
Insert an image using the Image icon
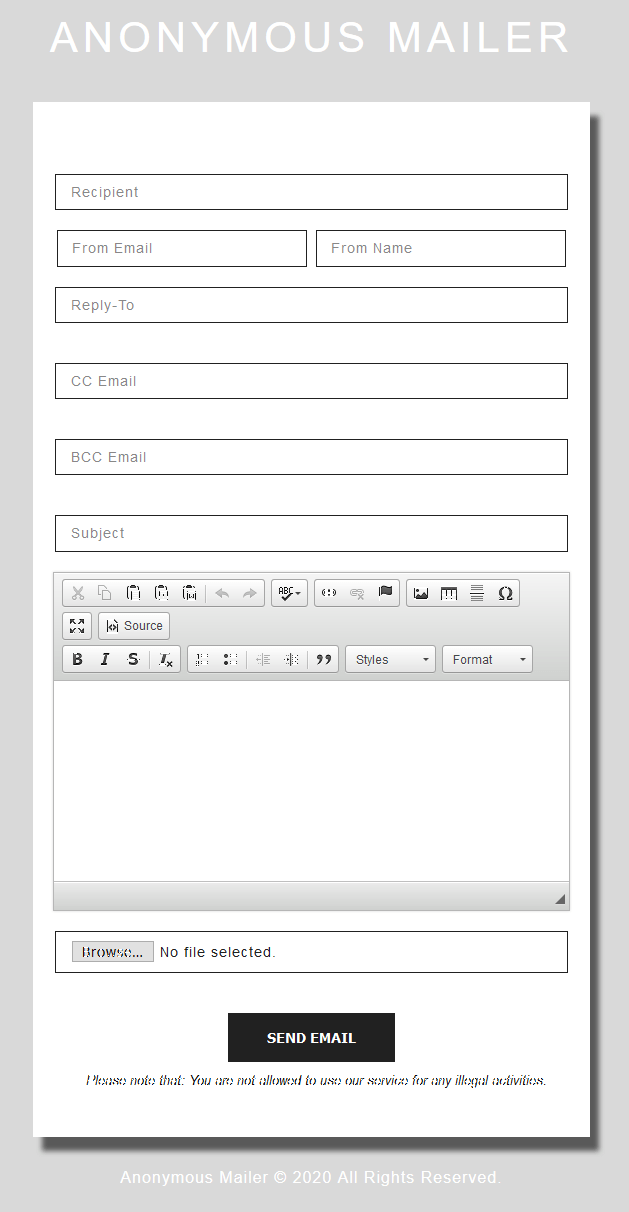pos(421,593)
